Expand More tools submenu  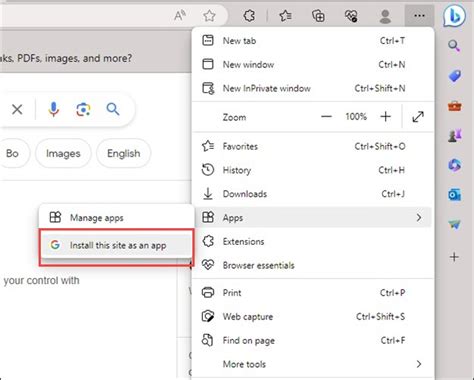pos(313,364)
